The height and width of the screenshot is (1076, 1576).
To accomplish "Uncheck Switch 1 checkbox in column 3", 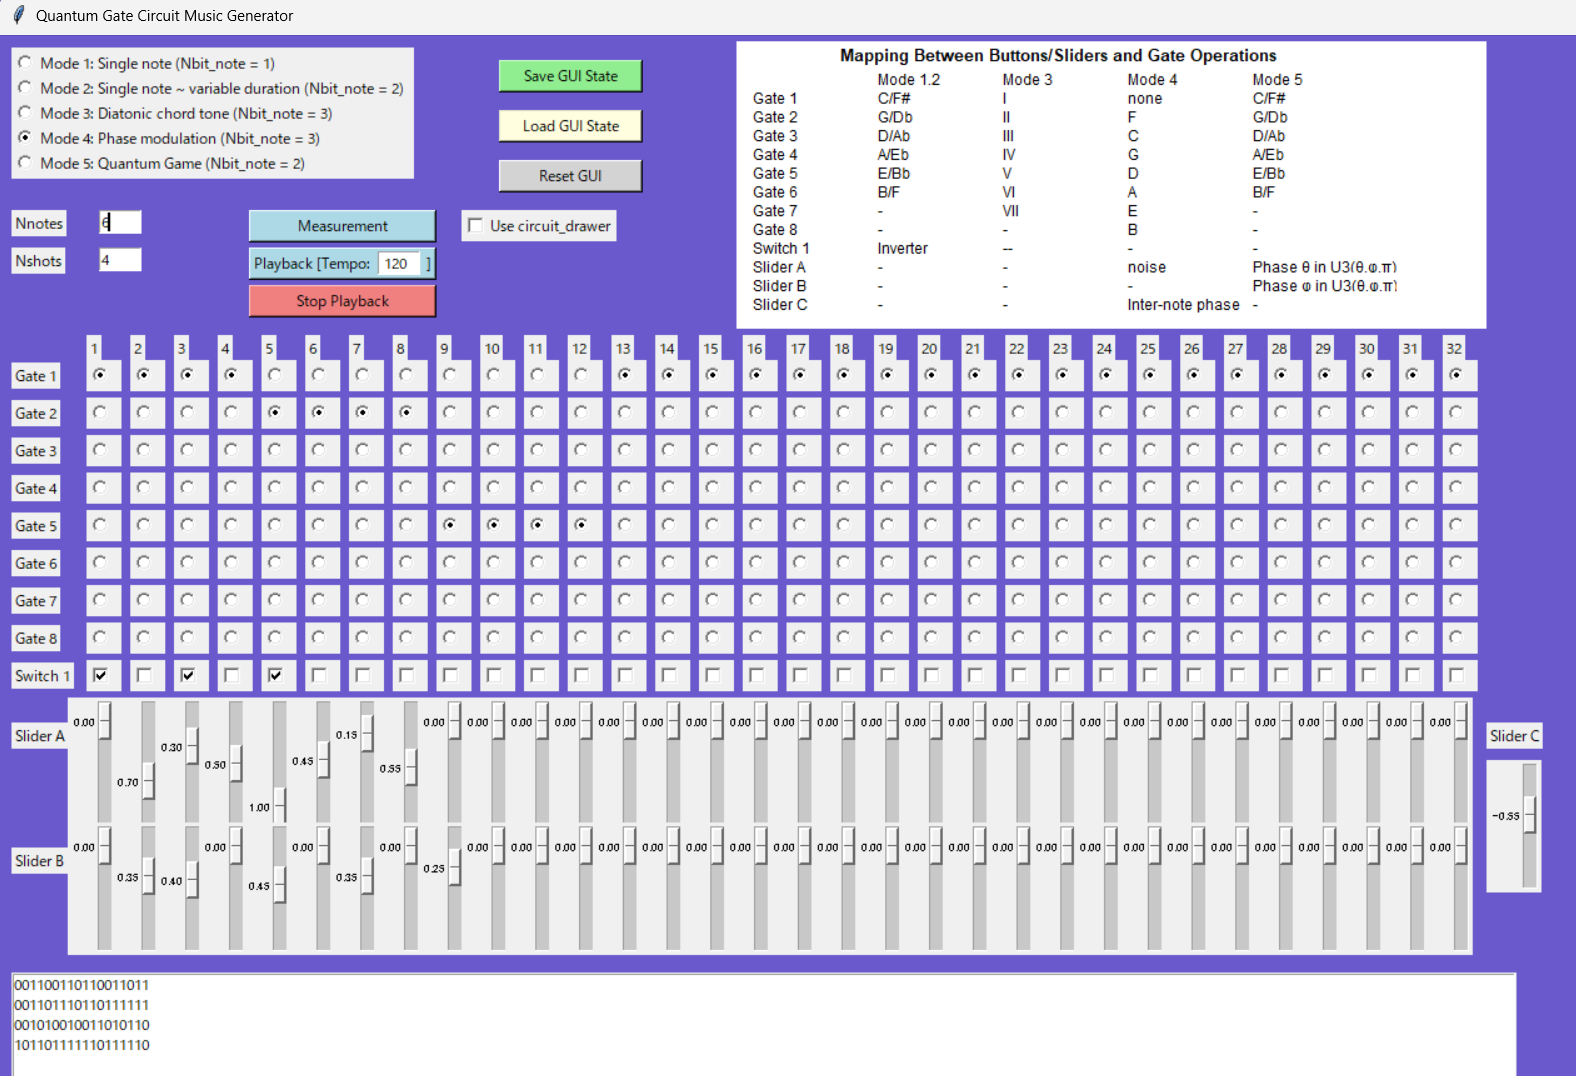I will 187,675.
